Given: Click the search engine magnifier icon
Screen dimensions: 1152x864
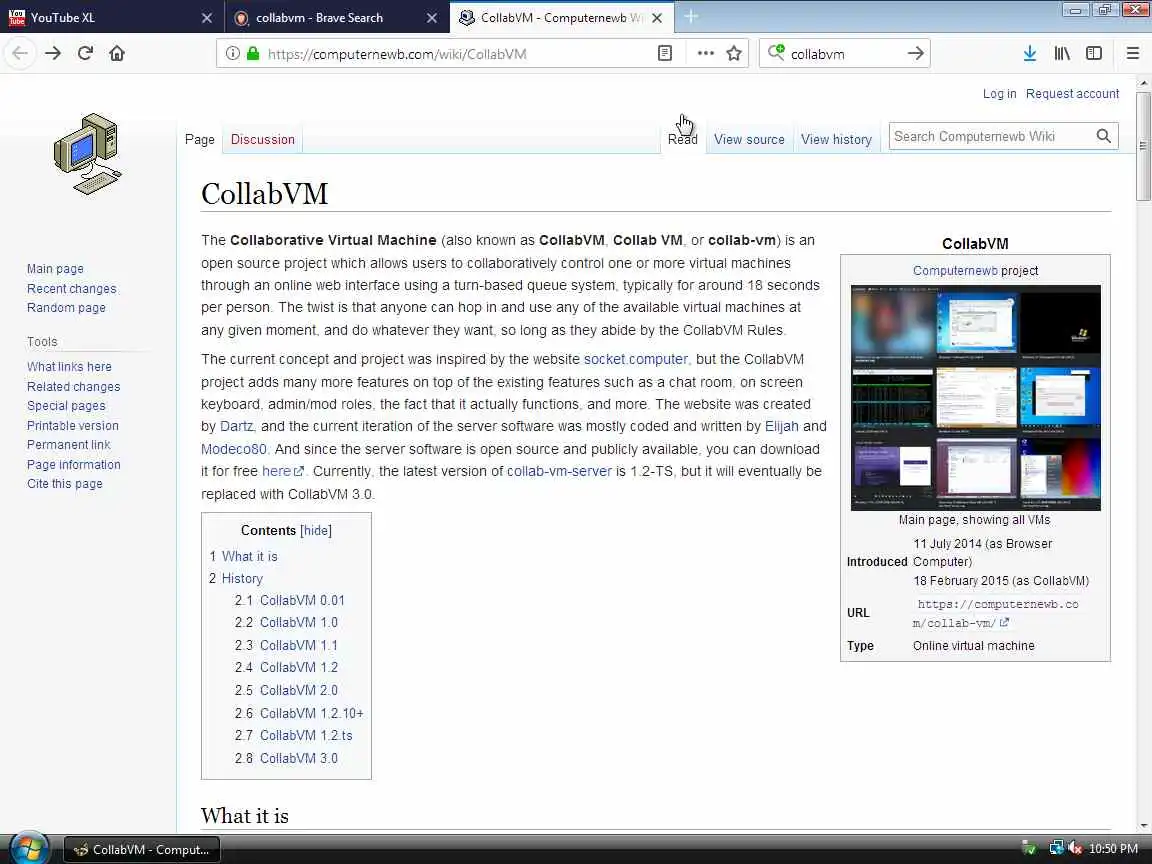Looking at the screenshot, I should (776, 53).
